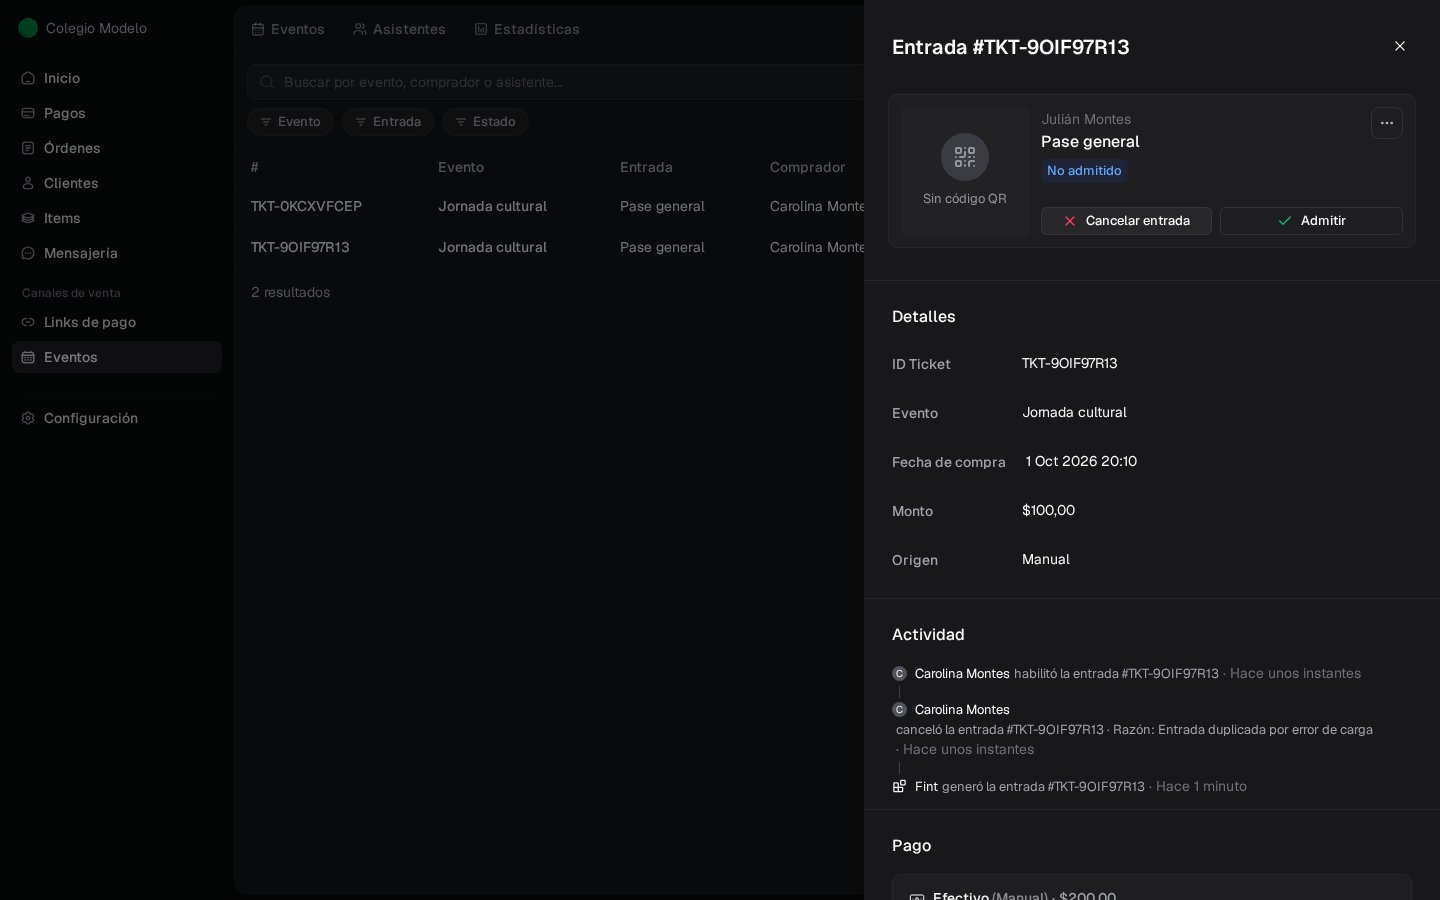Image resolution: width=1440 pixels, height=900 pixels.
Task: Switch to the Asistentes tab
Action: [399, 29]
